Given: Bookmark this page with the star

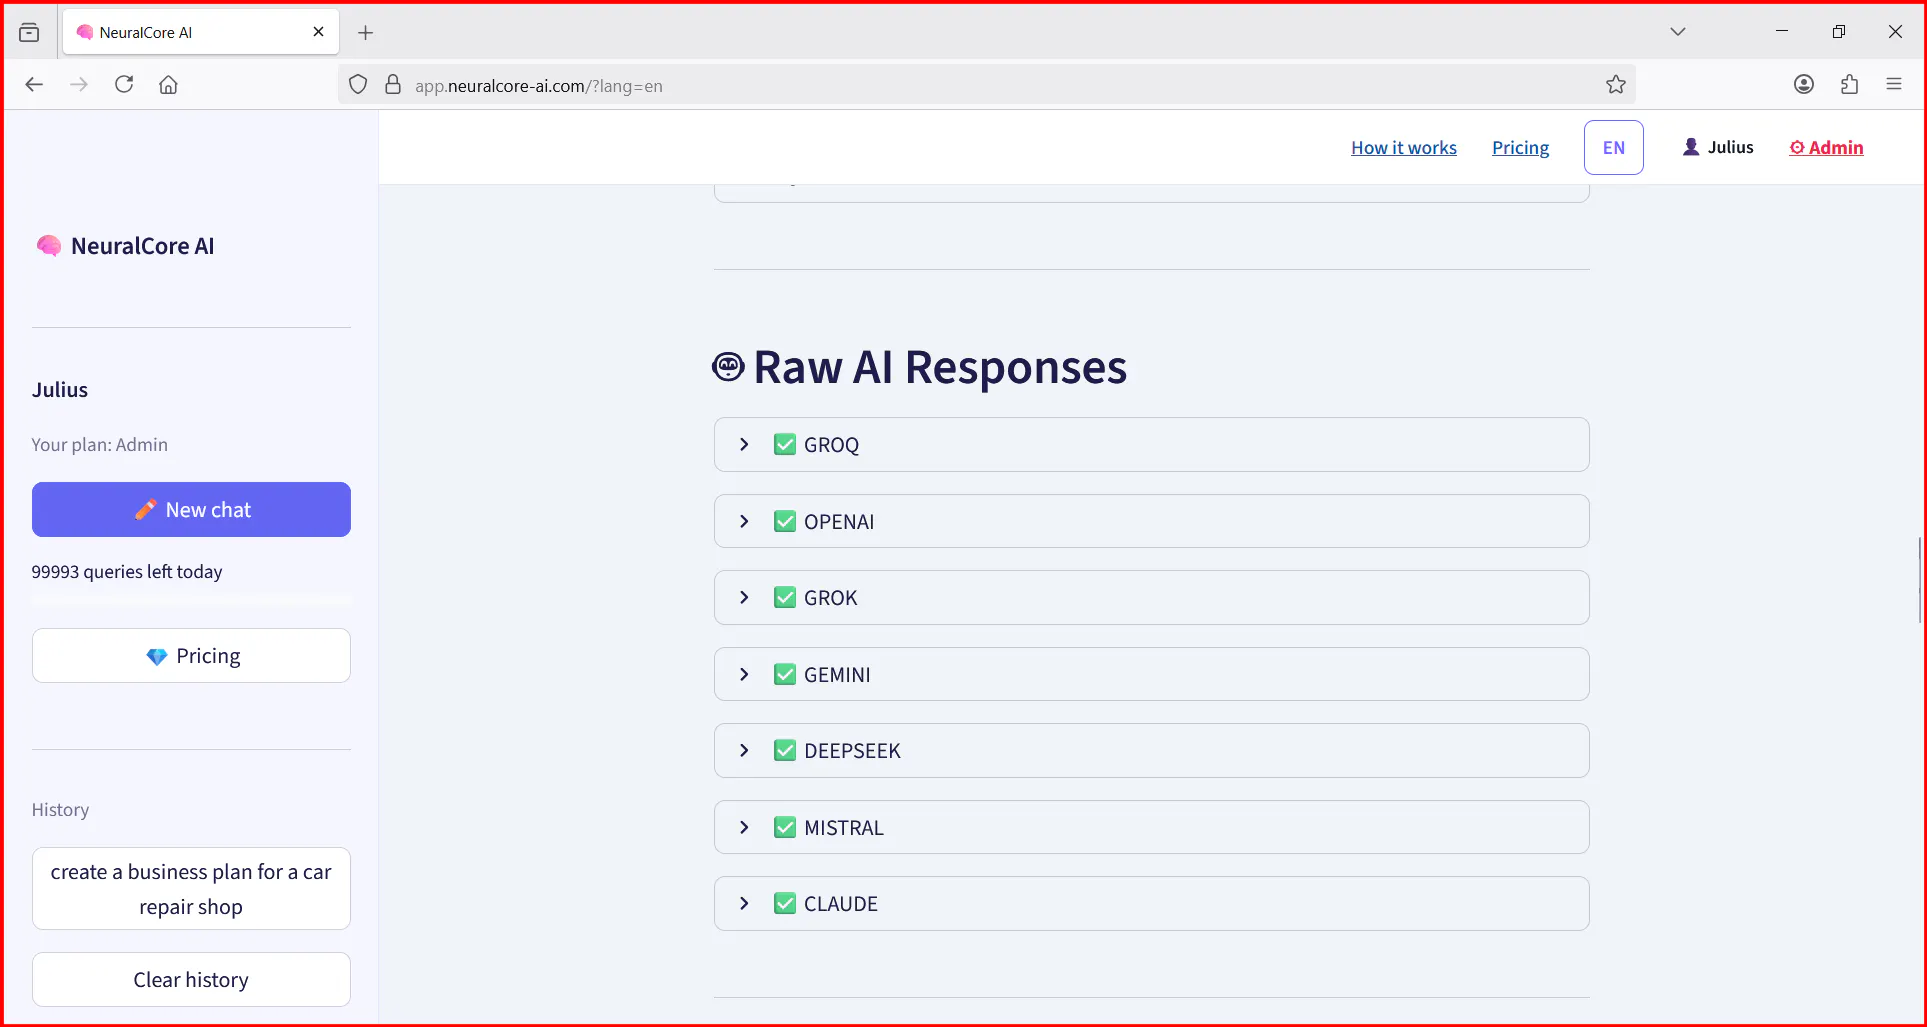Looking at the screenshot, I should (x=1616, y=85).
